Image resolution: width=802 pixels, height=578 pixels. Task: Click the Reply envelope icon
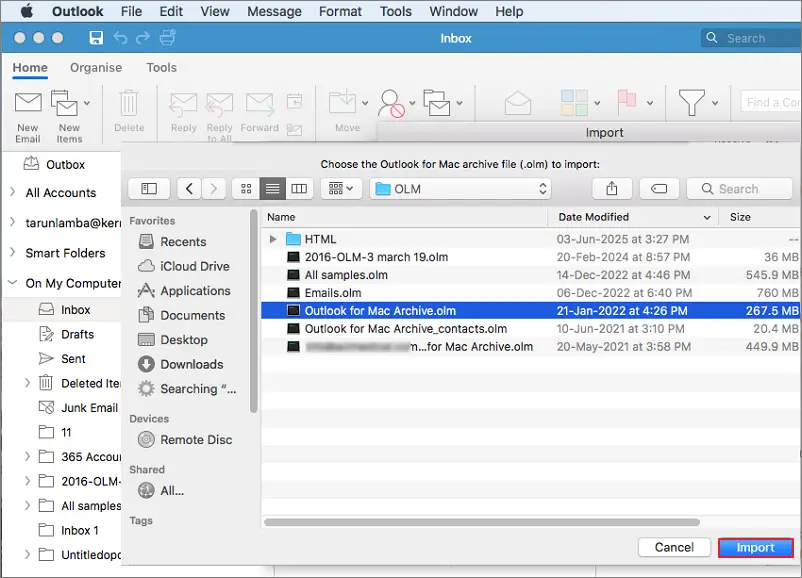click(x=183, y=104)
